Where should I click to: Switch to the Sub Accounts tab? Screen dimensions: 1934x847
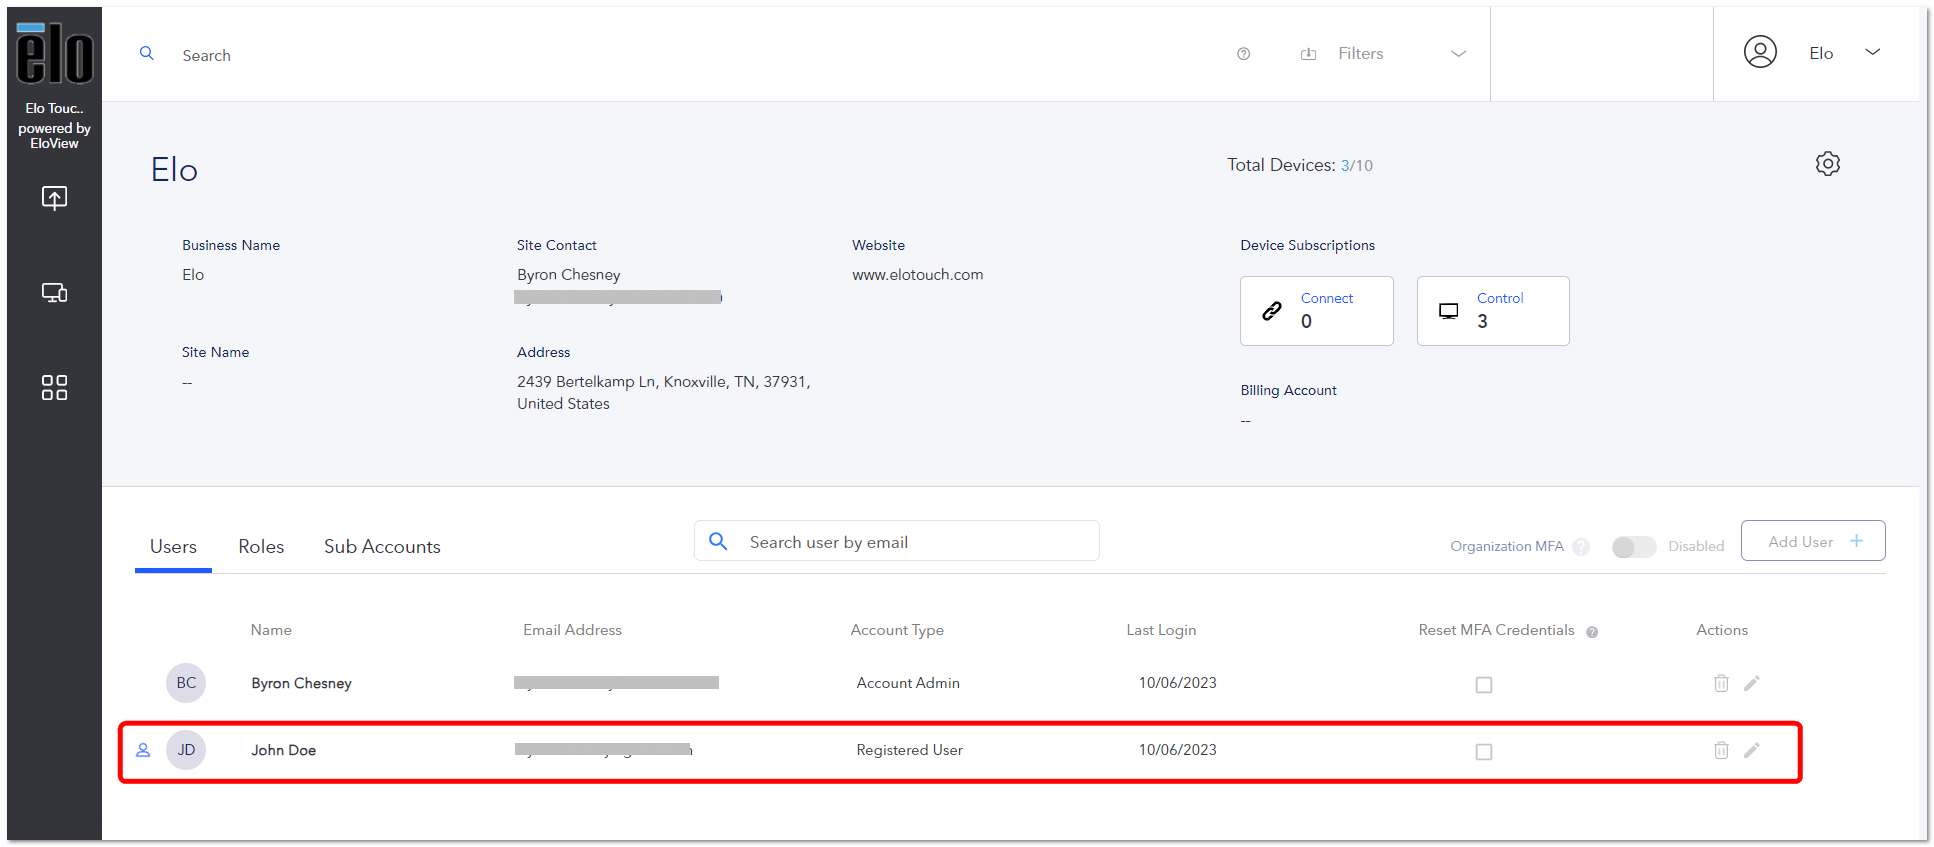382,547
